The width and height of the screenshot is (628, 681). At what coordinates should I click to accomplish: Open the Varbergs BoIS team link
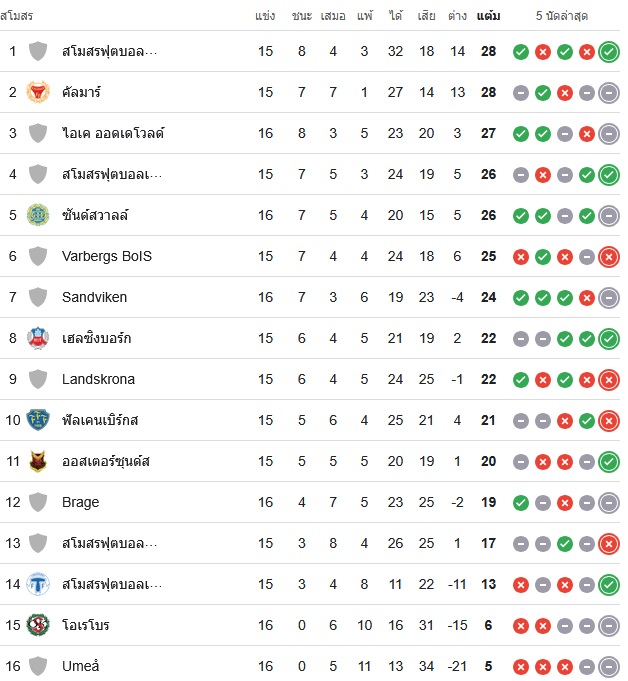coord(107,256)
